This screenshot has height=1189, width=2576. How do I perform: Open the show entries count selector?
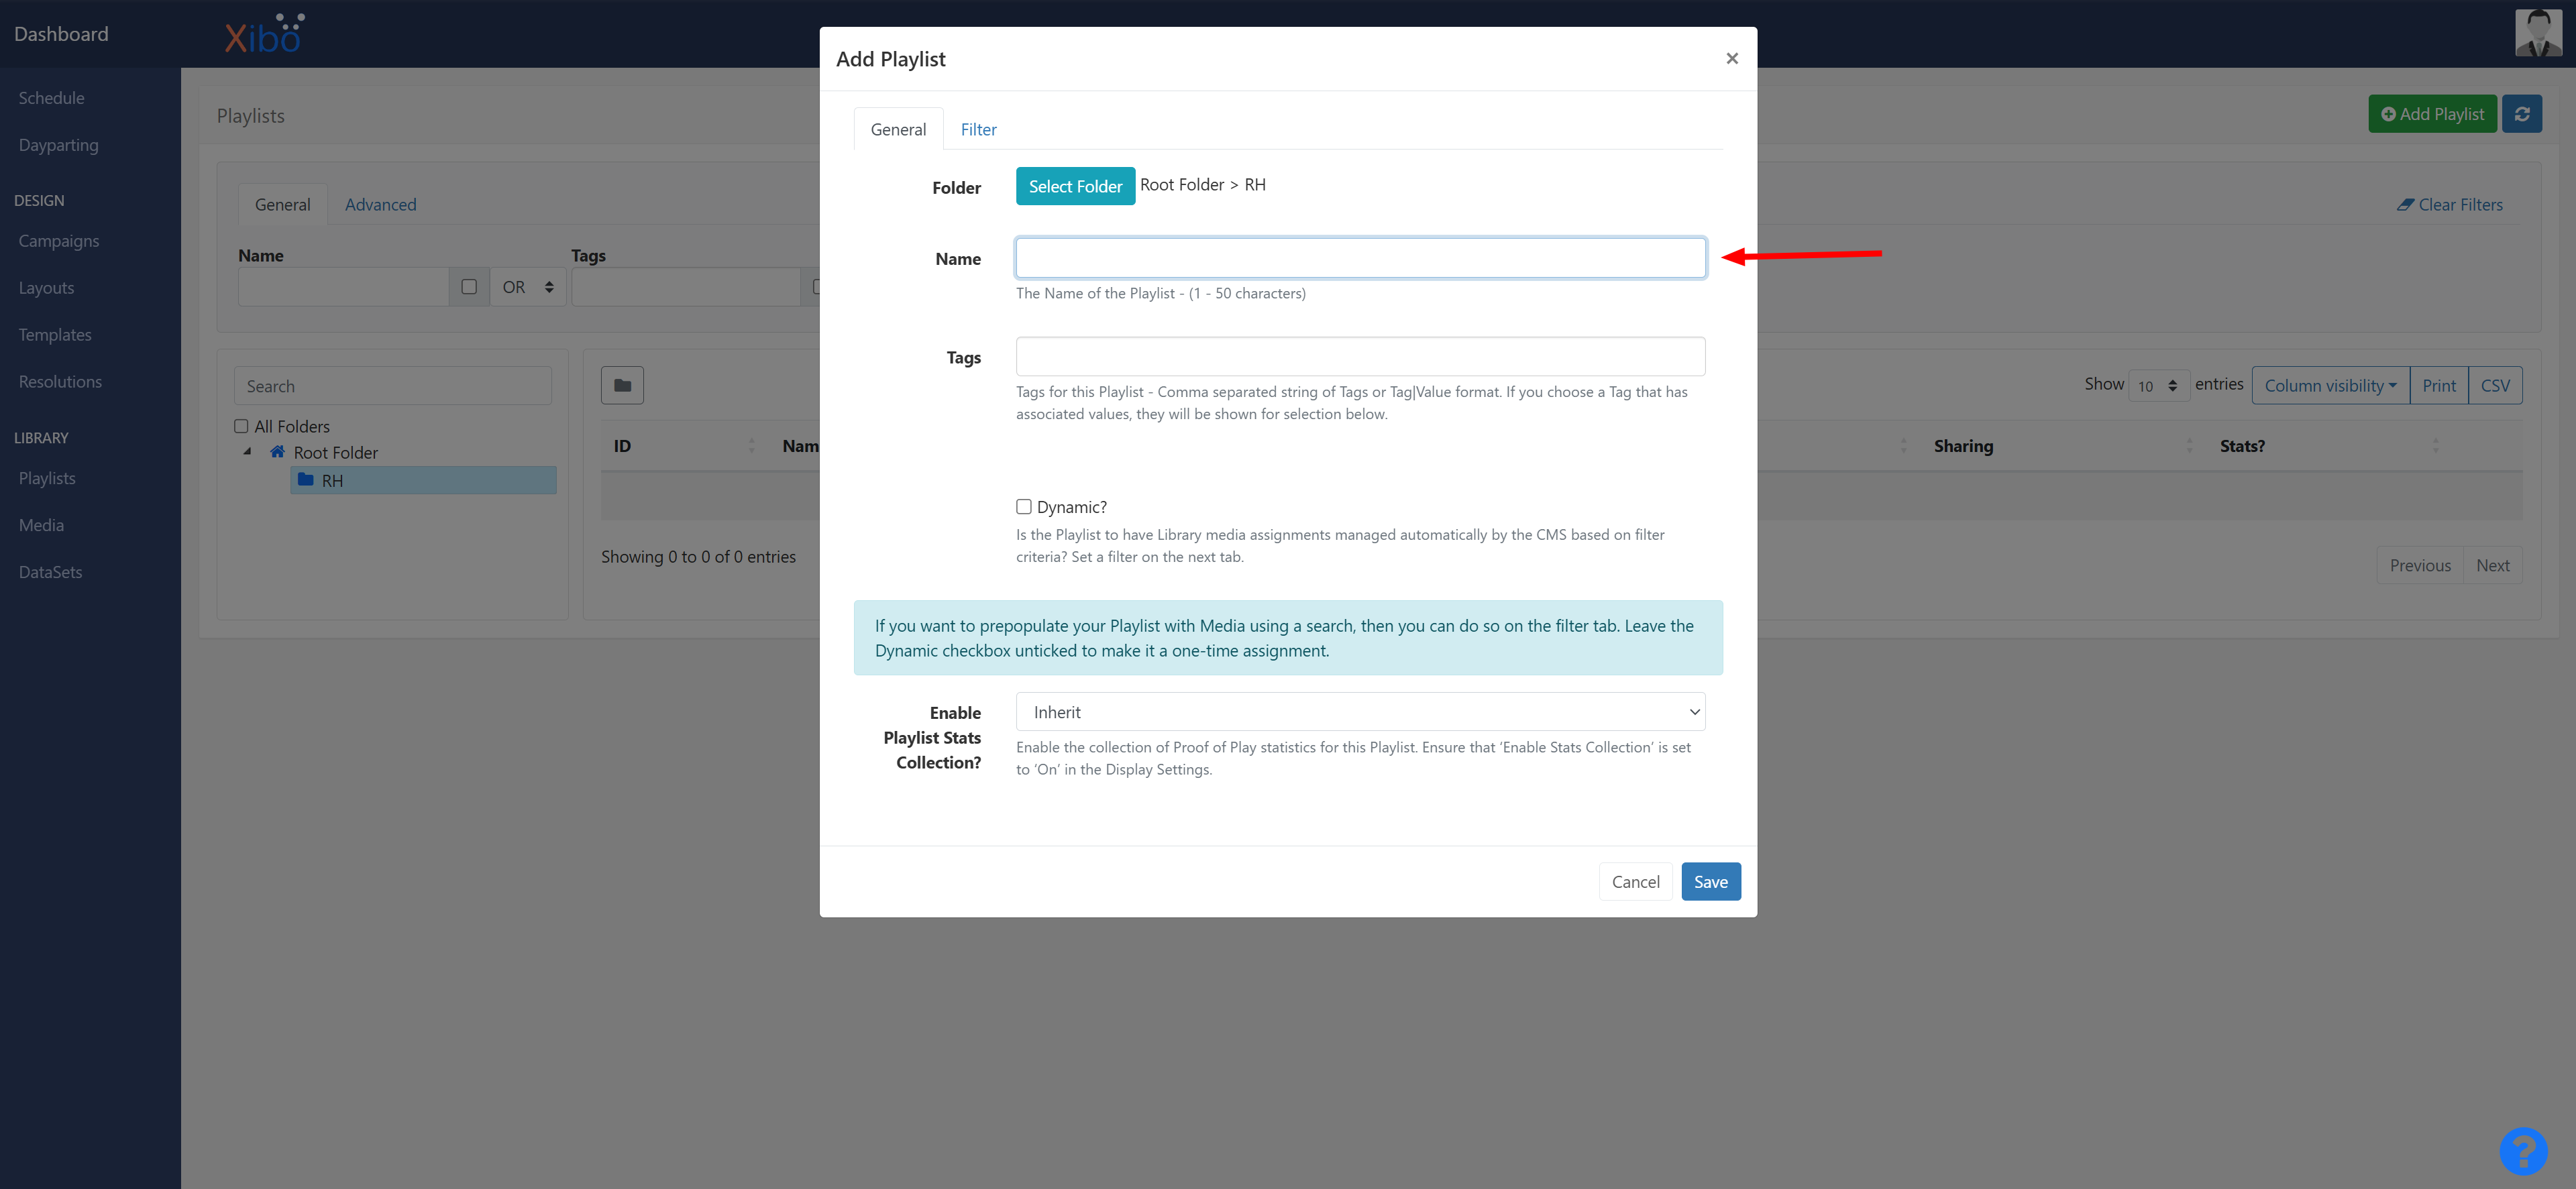tap(2158, 386)
